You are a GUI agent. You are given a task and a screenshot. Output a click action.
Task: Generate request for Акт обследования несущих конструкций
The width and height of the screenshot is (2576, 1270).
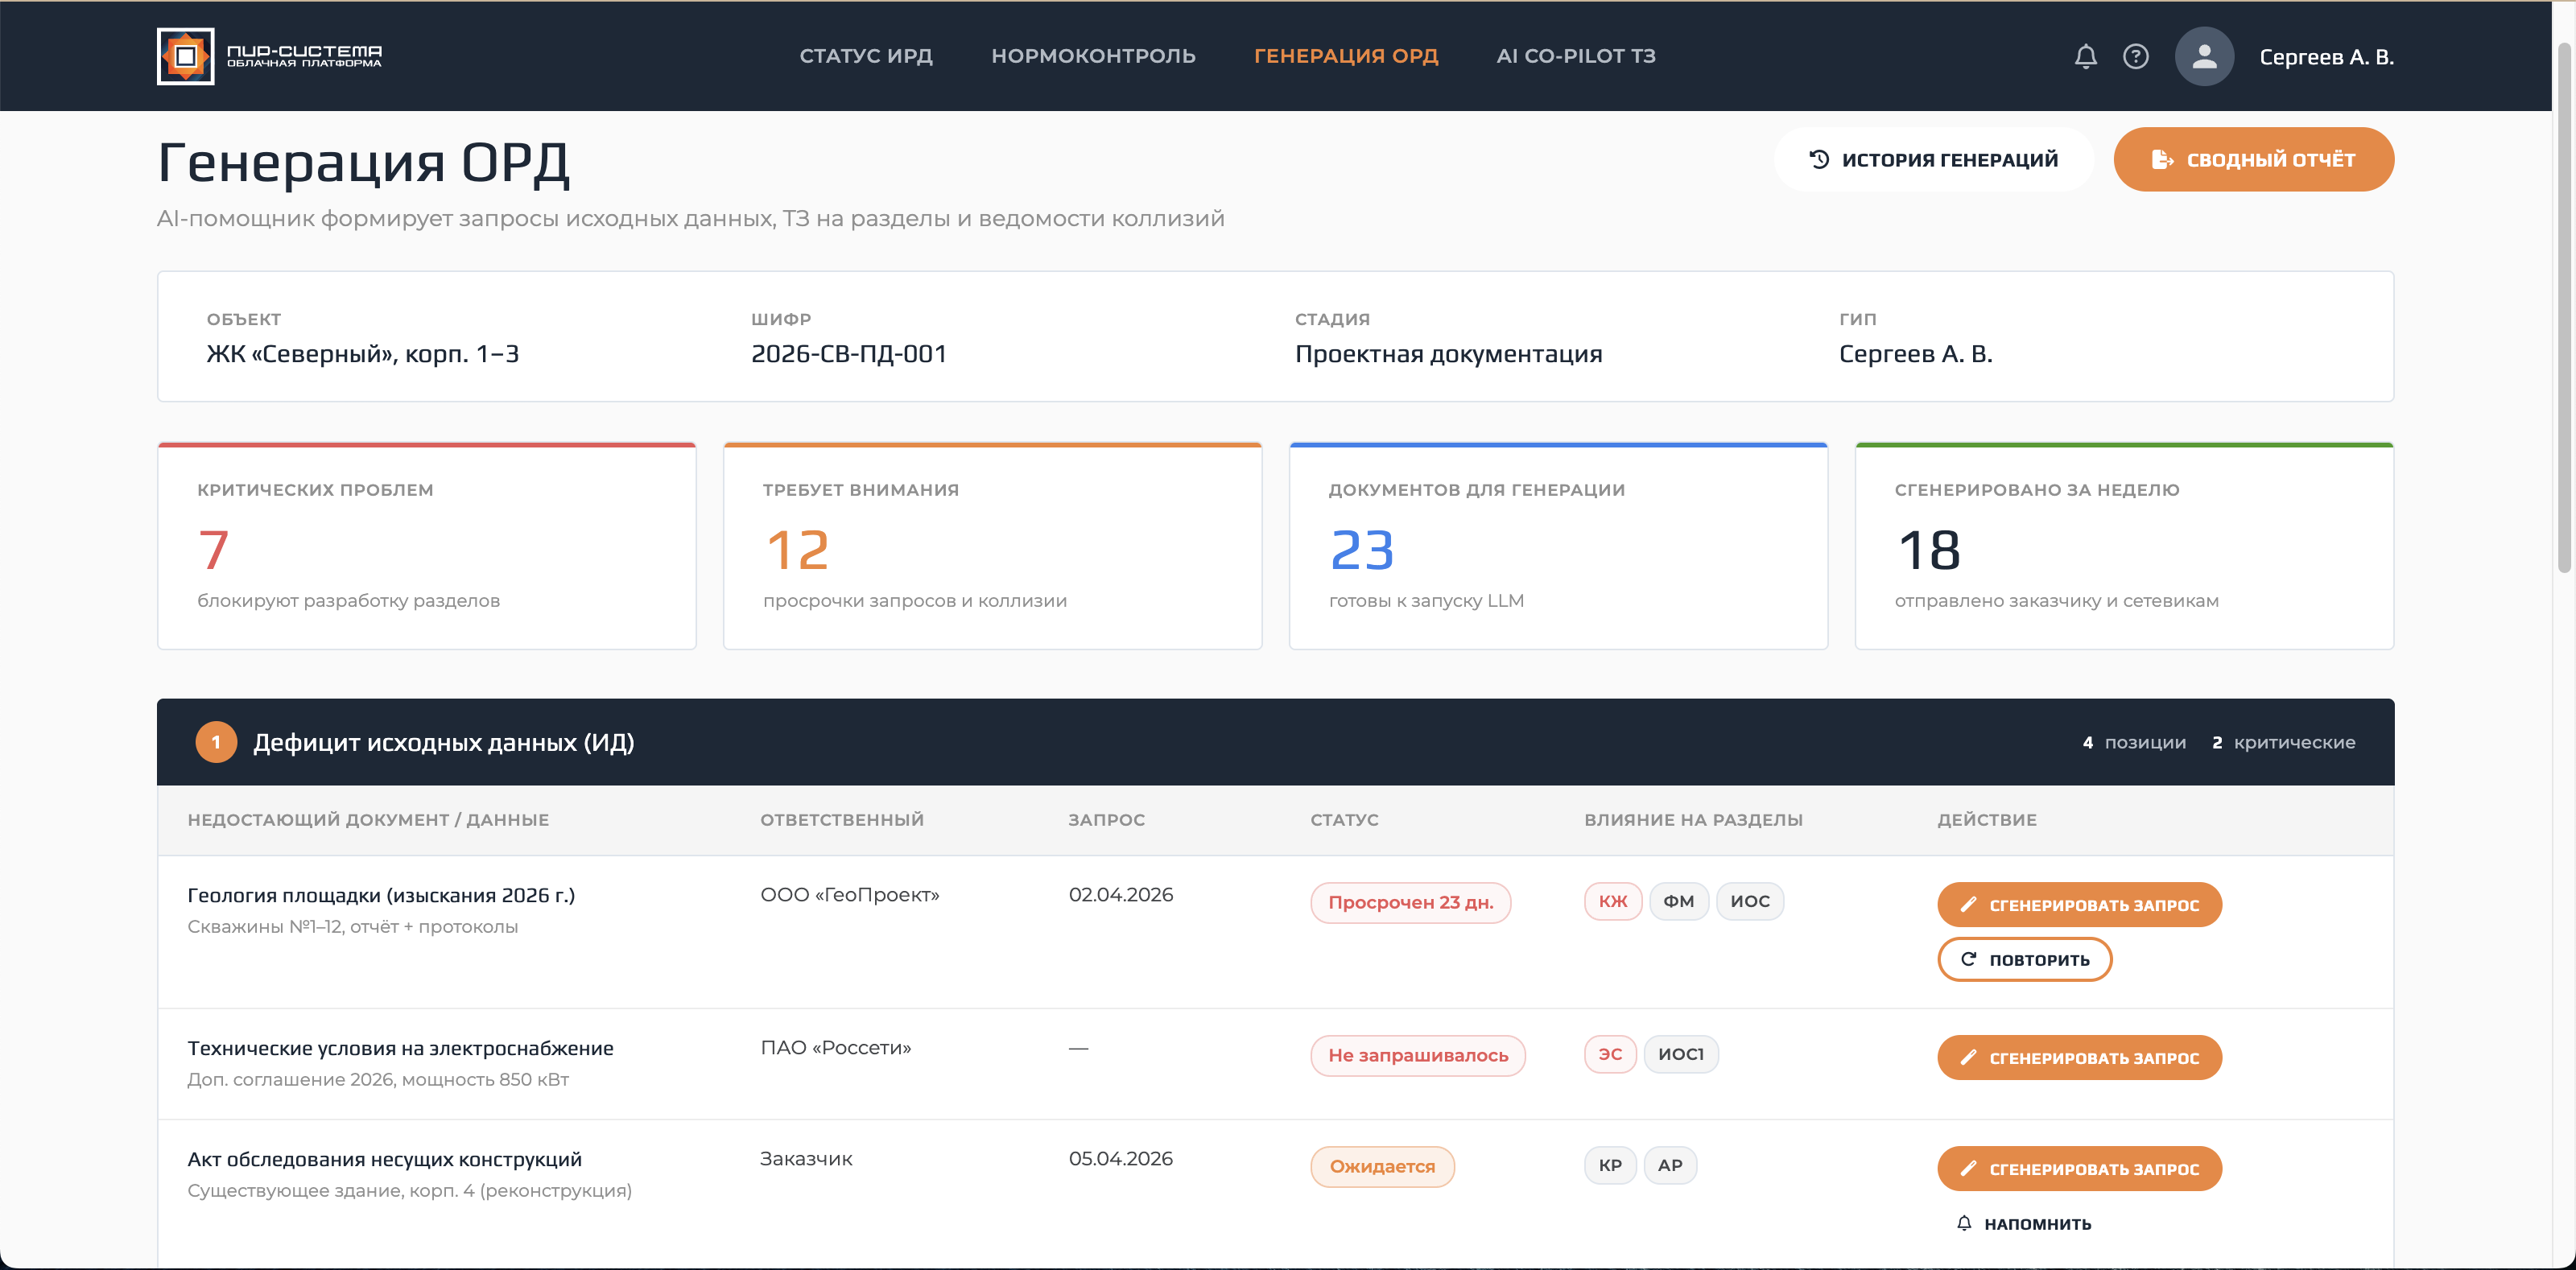point(2079,1168)
